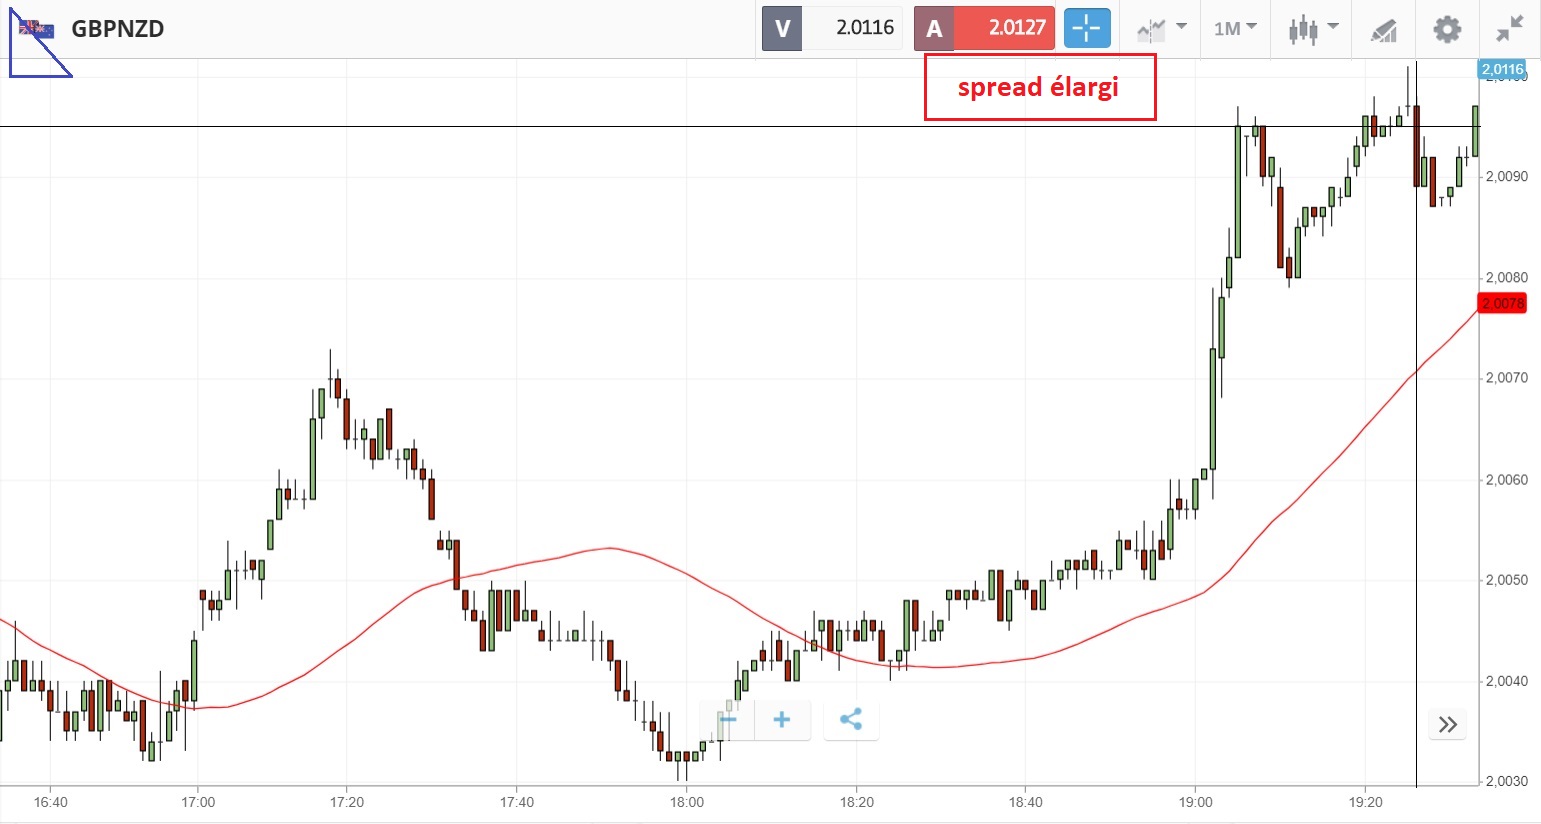Zoom in with the plus icon
Viewport: 1541px width, 824px height.
coord(782,720)
